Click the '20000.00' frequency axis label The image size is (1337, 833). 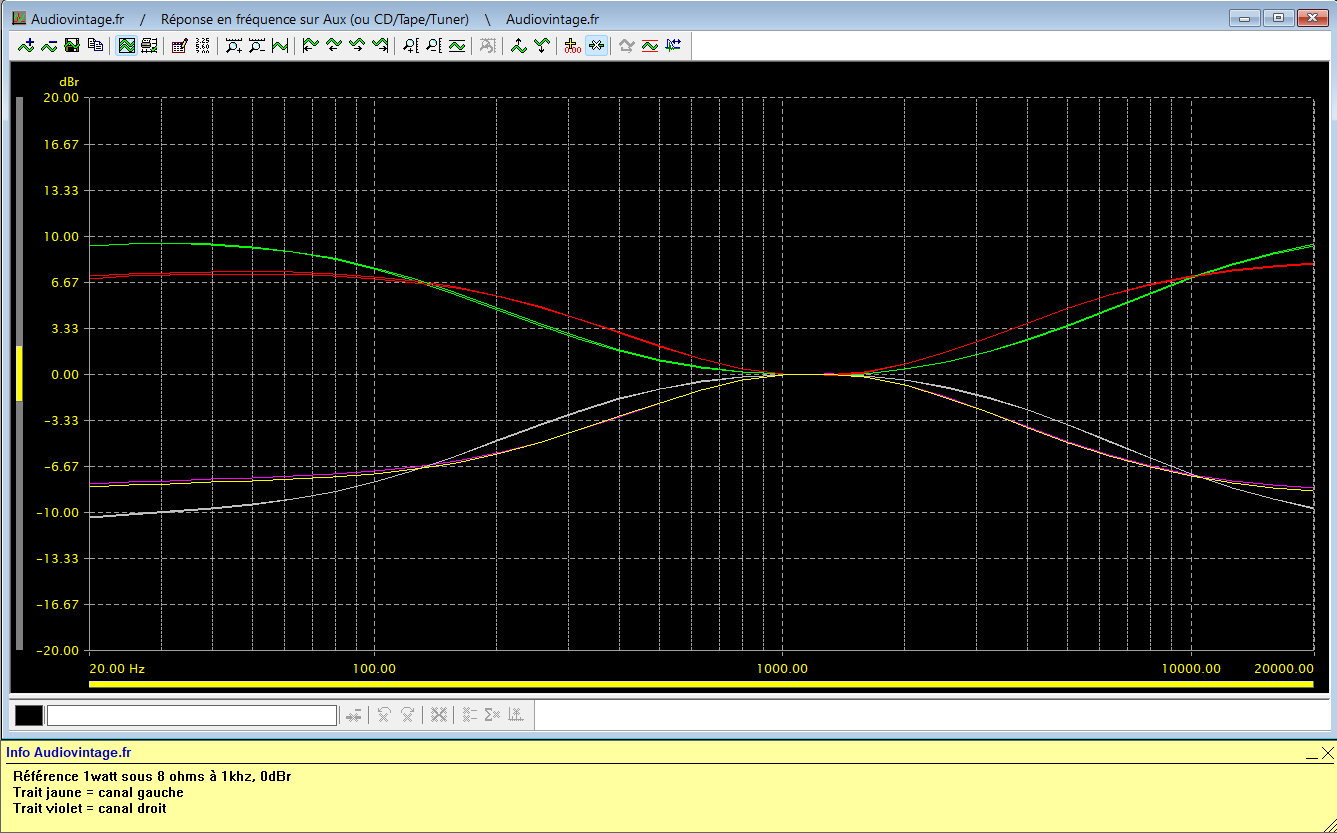point(1285,668)
